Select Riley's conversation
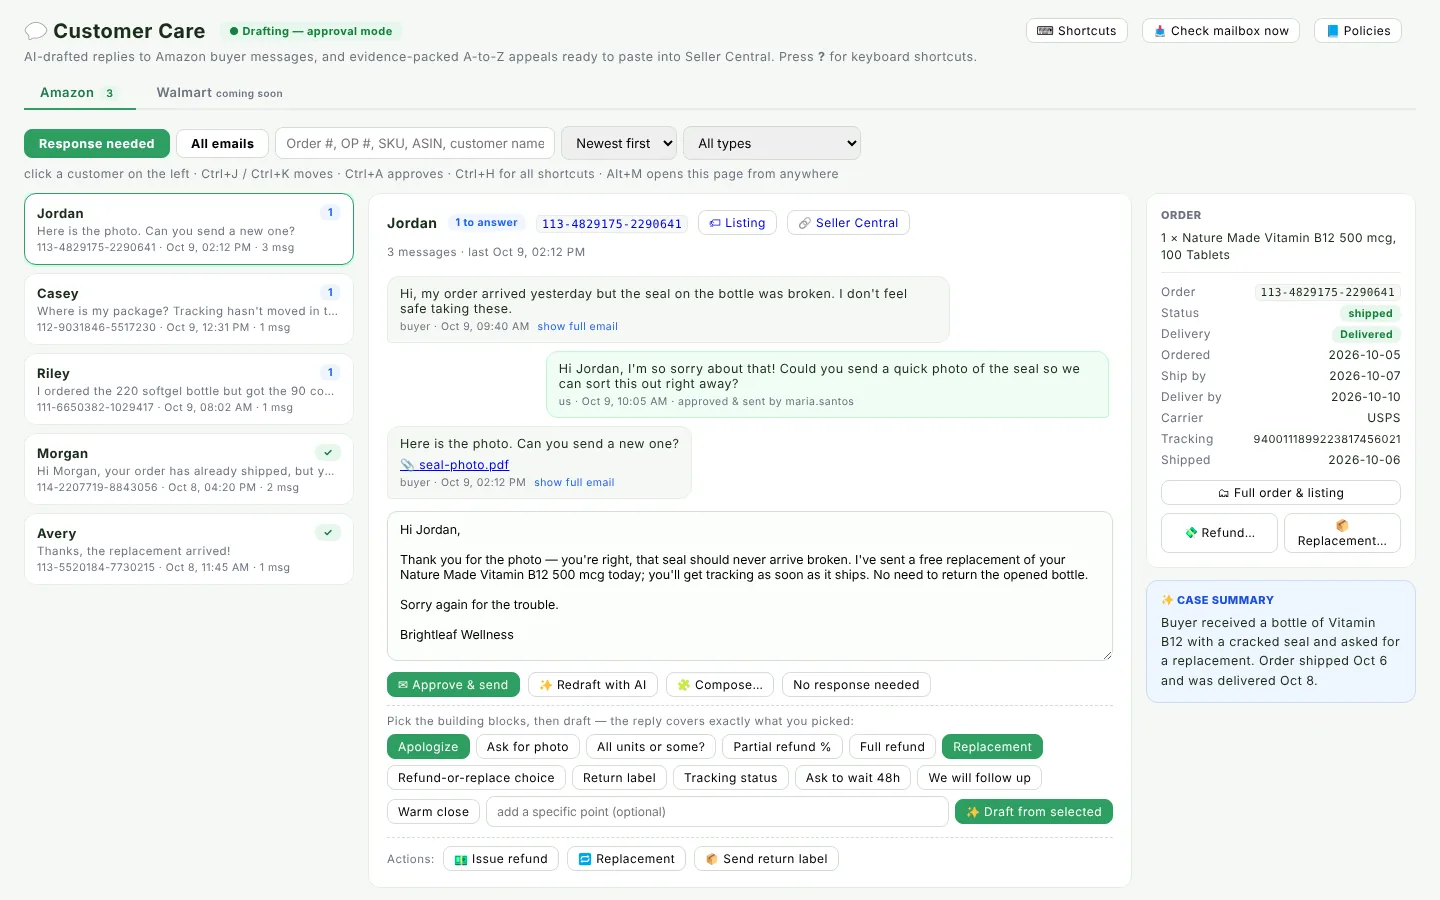1440x900 pixels. 189,389
